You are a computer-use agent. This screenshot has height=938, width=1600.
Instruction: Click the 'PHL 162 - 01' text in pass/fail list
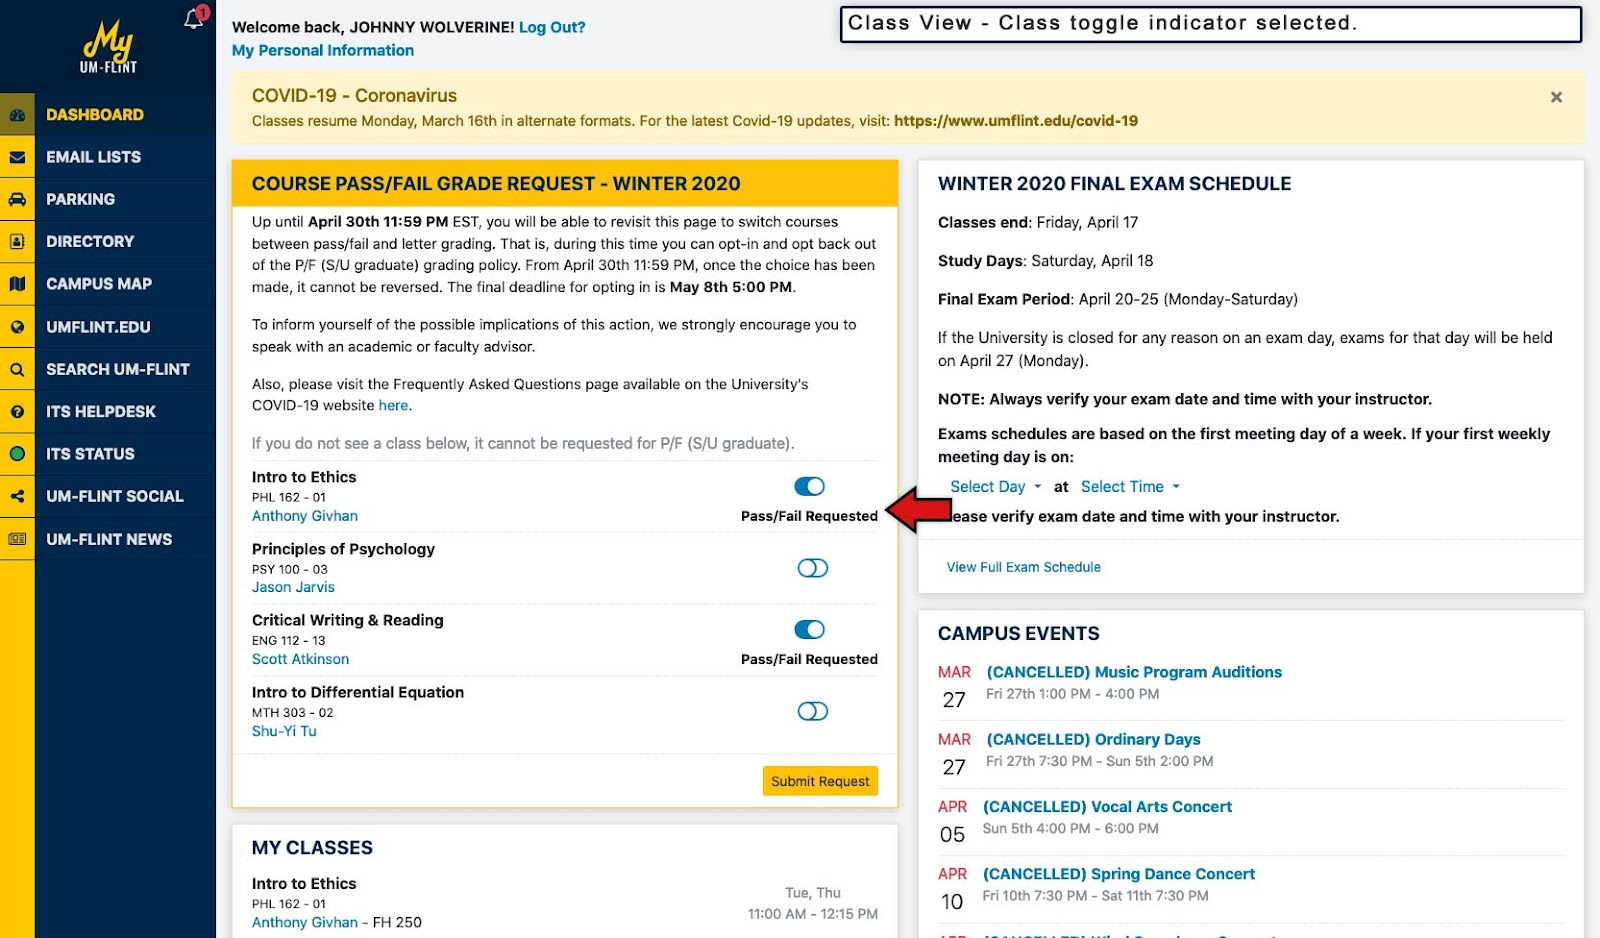289,497
